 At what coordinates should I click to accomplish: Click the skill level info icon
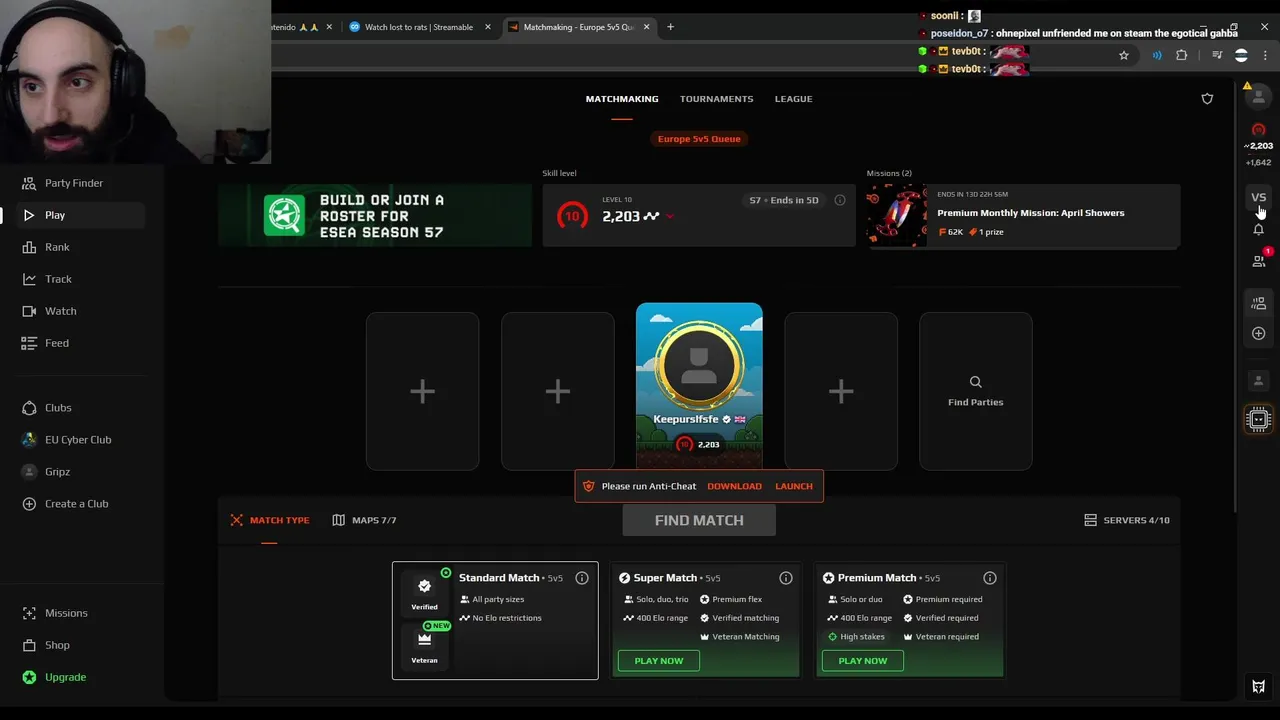point(840,200)
